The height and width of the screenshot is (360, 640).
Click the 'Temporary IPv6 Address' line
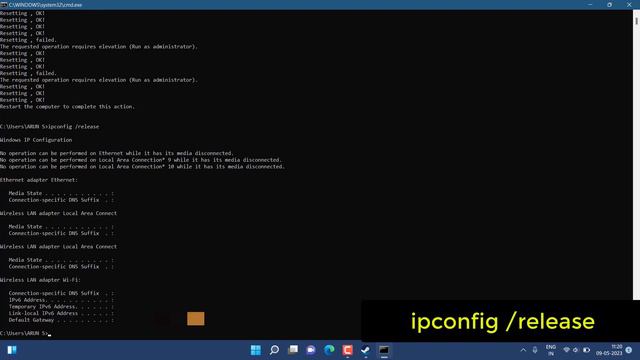[61, 307]
